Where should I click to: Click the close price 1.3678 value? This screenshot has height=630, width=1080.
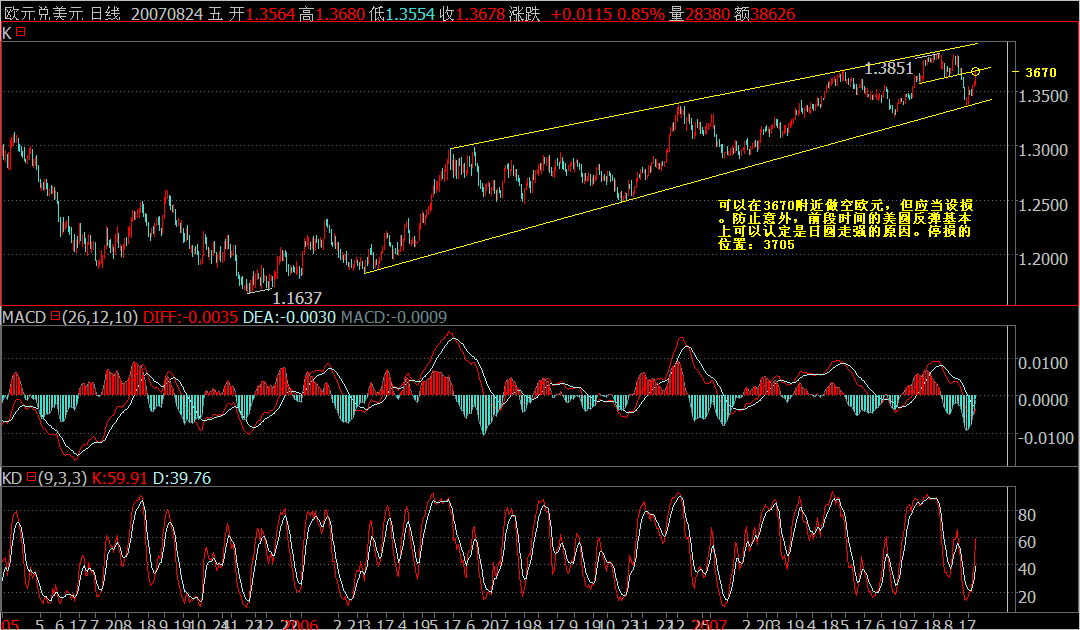coord(481,14)
